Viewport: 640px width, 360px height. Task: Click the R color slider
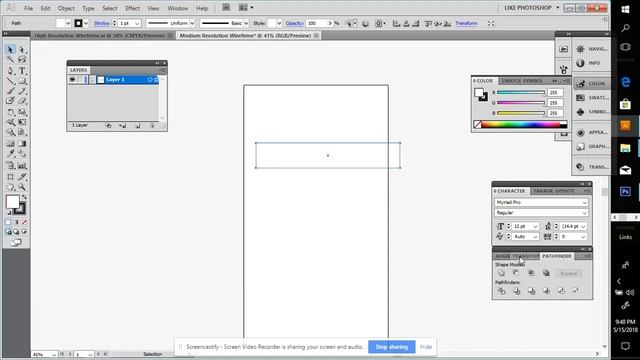521,93
